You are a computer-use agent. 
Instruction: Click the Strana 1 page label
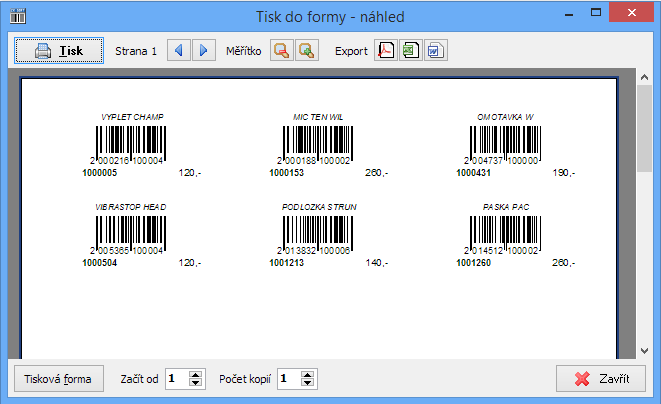[x=136, y=51]
